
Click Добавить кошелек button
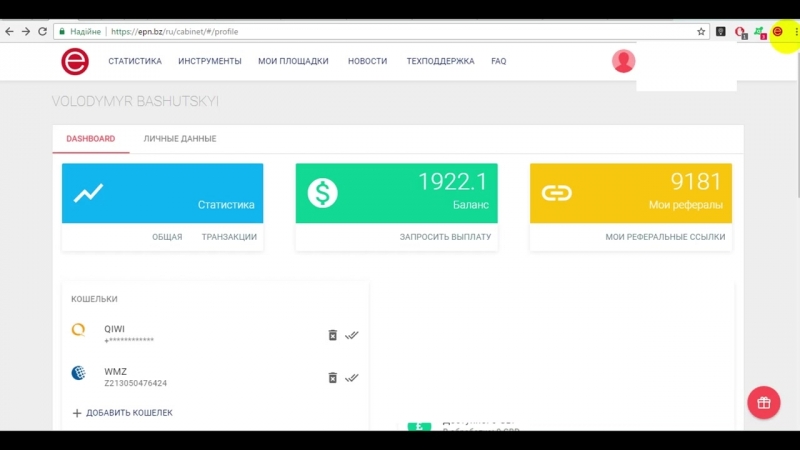[x=122, y=413]
